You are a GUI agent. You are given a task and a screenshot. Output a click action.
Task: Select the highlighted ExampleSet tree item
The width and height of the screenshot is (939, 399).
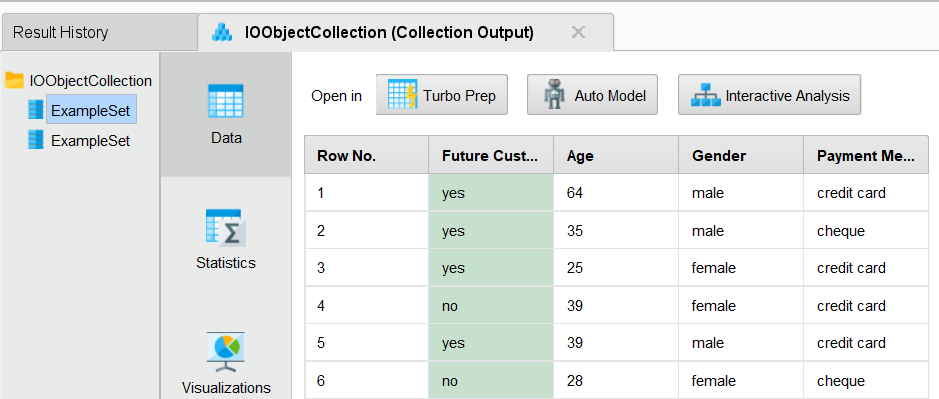[x=91, y=110]
